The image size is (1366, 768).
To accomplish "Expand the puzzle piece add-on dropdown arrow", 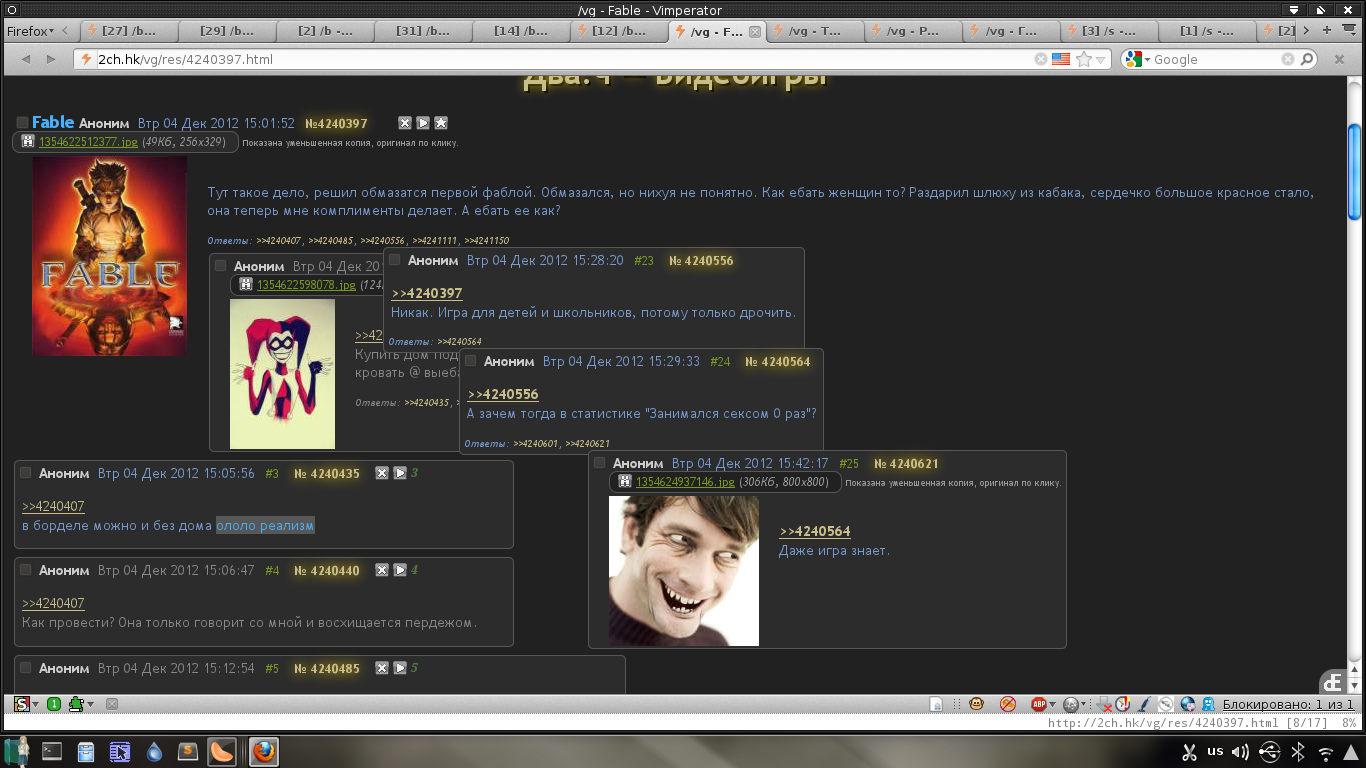I will coord(90,704).
